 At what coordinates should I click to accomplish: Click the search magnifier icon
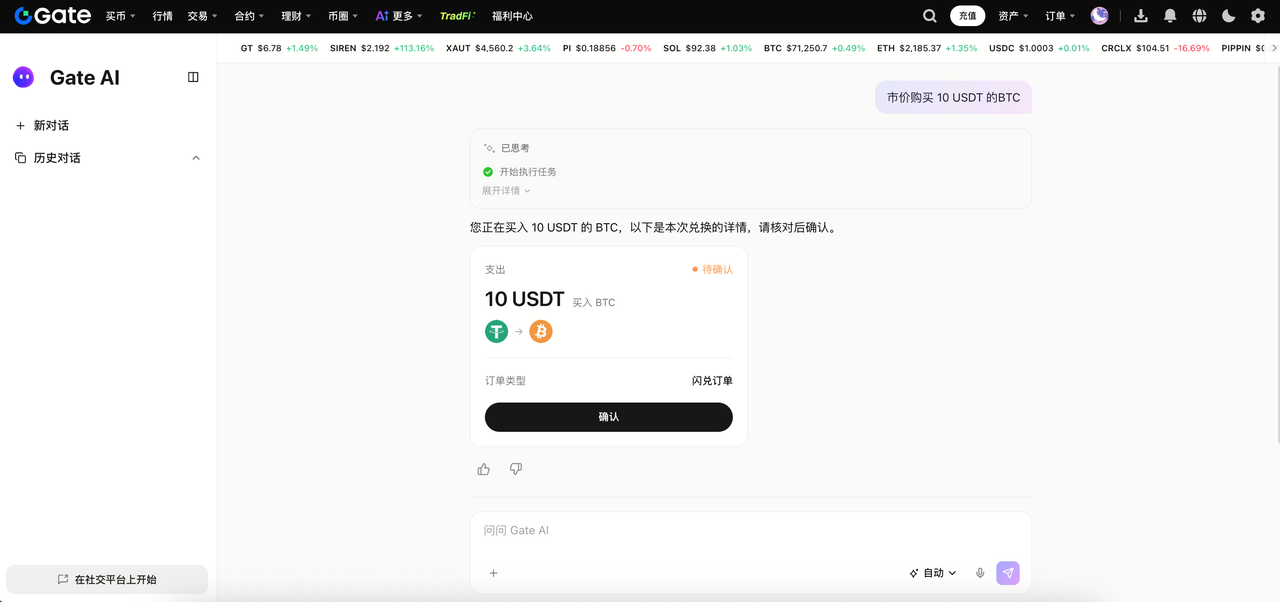point(930,16)
